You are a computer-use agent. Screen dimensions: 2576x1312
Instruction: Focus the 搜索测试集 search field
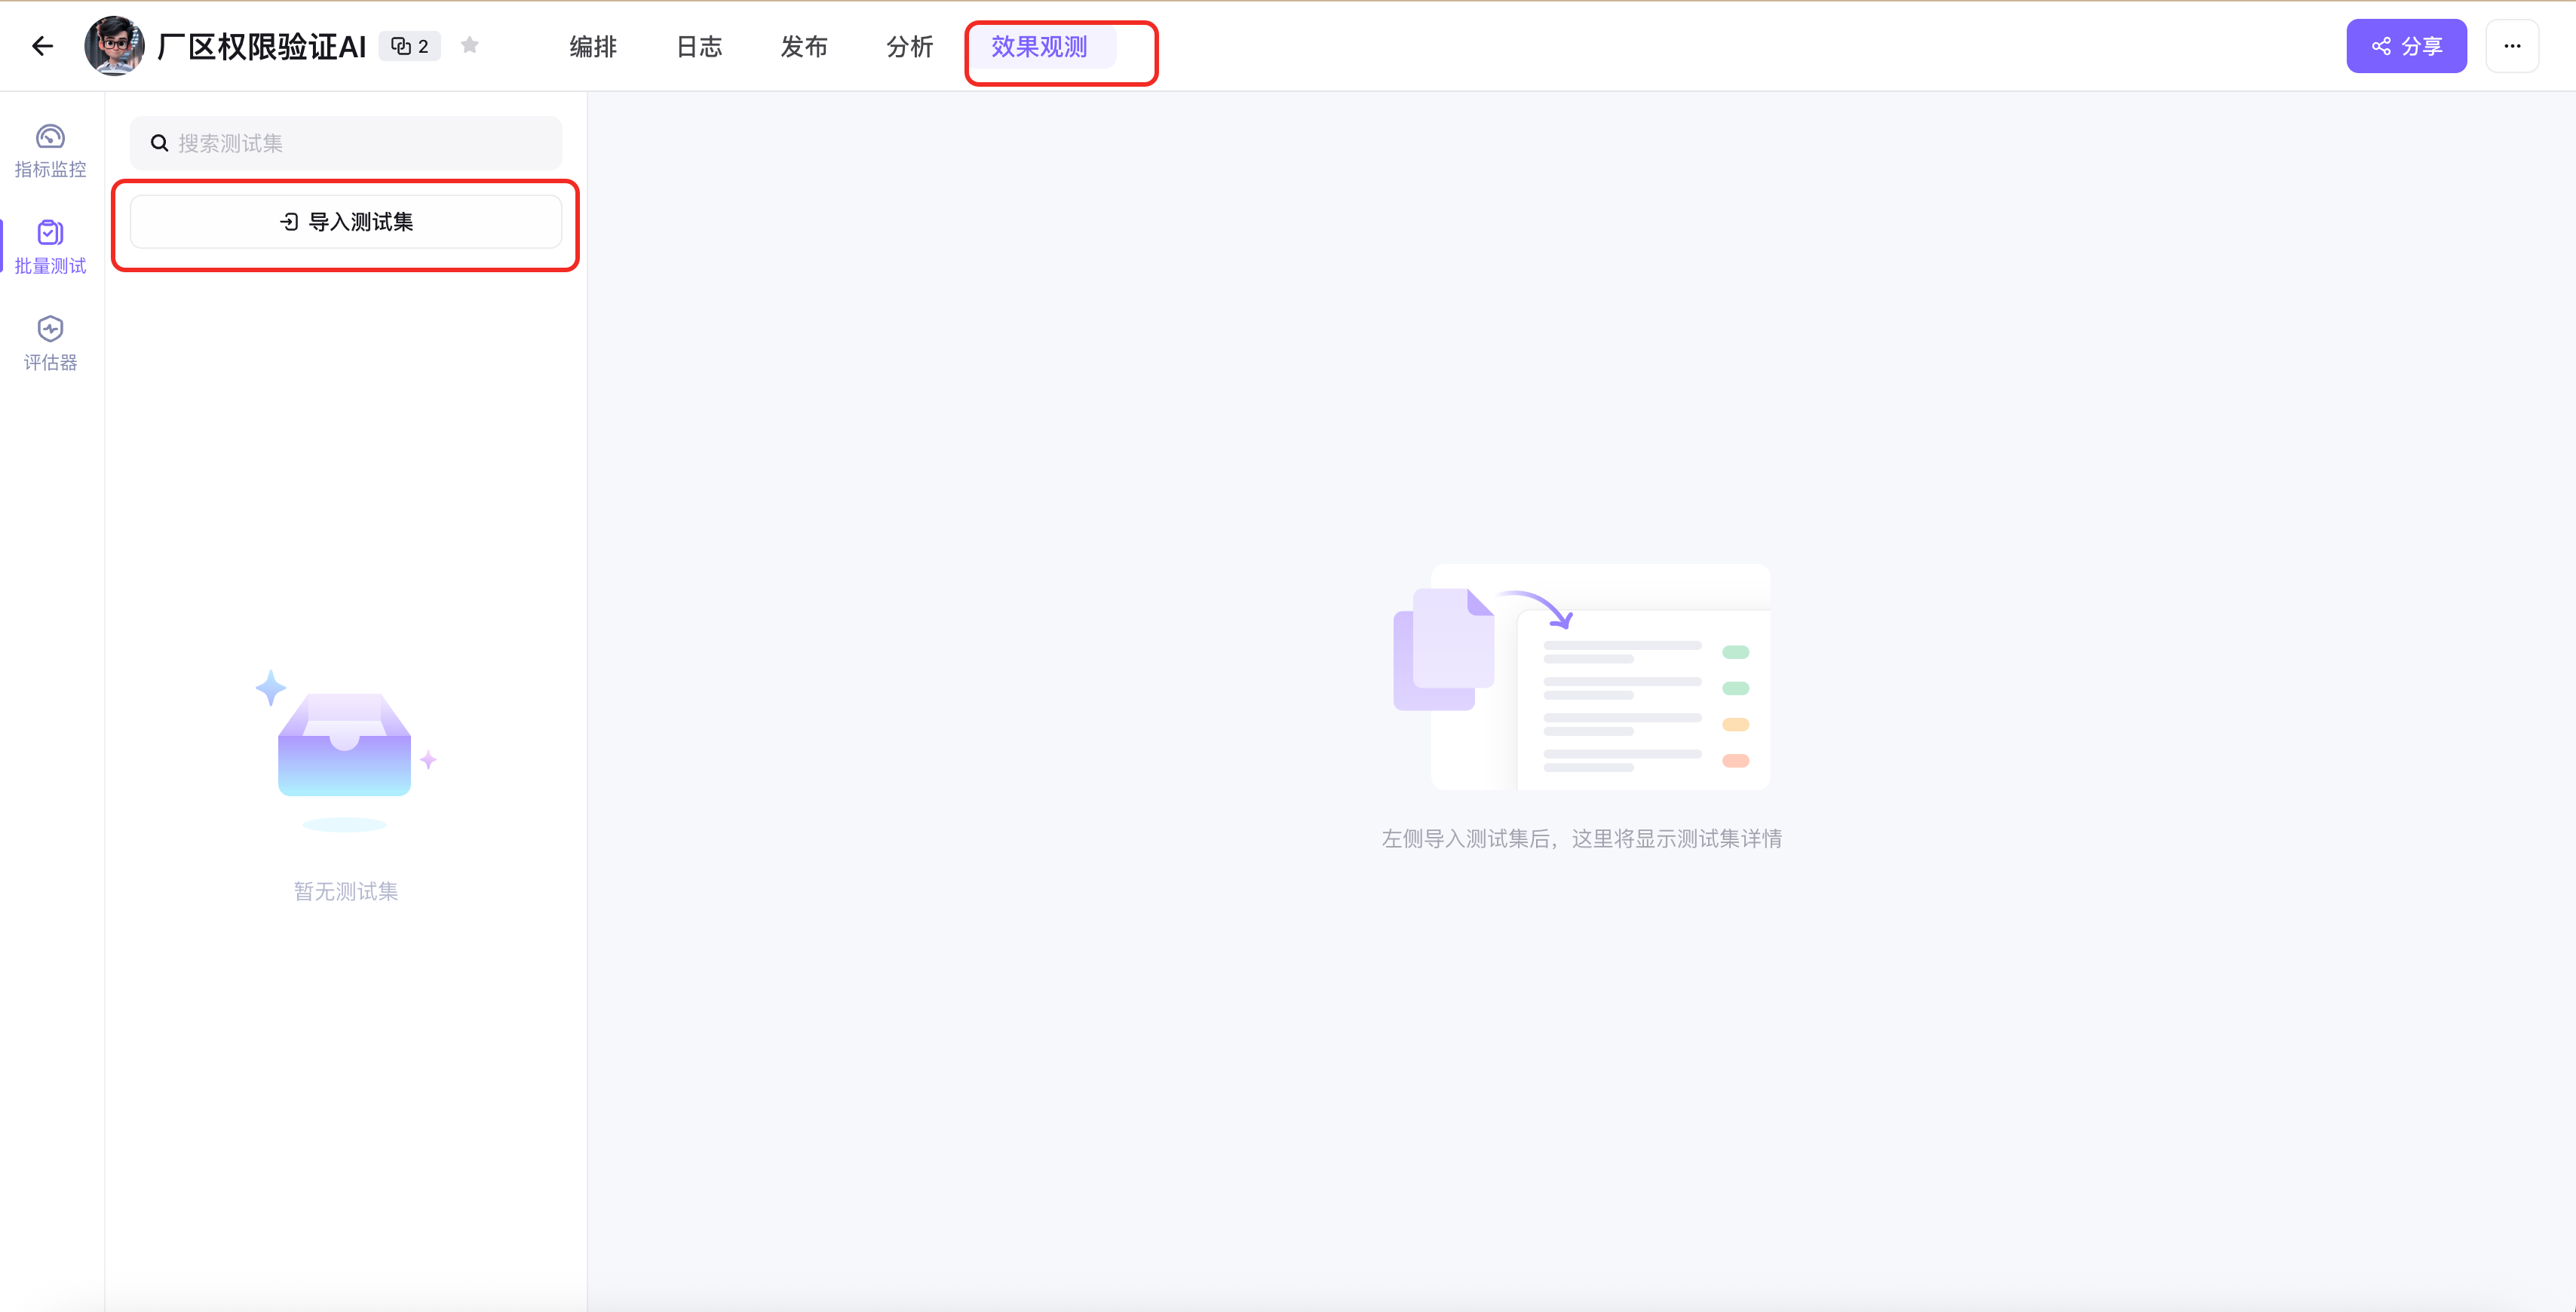tap(360, 143)
